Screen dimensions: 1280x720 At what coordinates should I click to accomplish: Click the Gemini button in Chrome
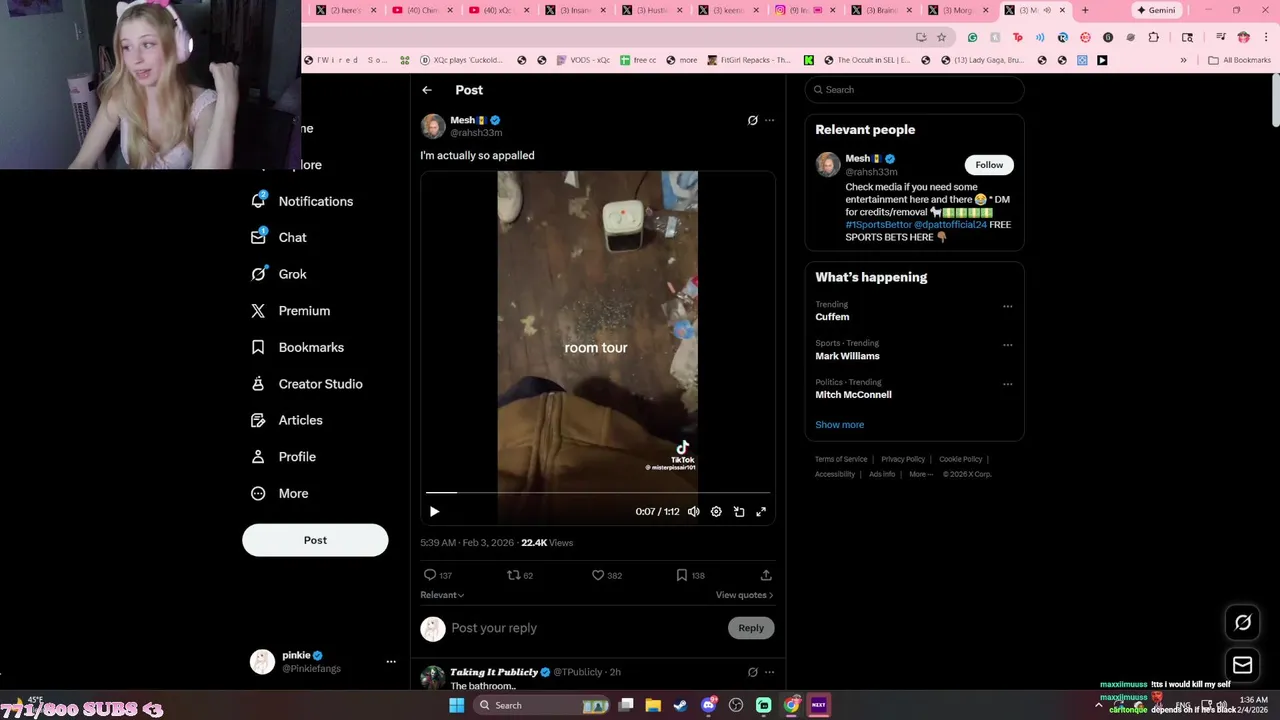coord(1156,10)
